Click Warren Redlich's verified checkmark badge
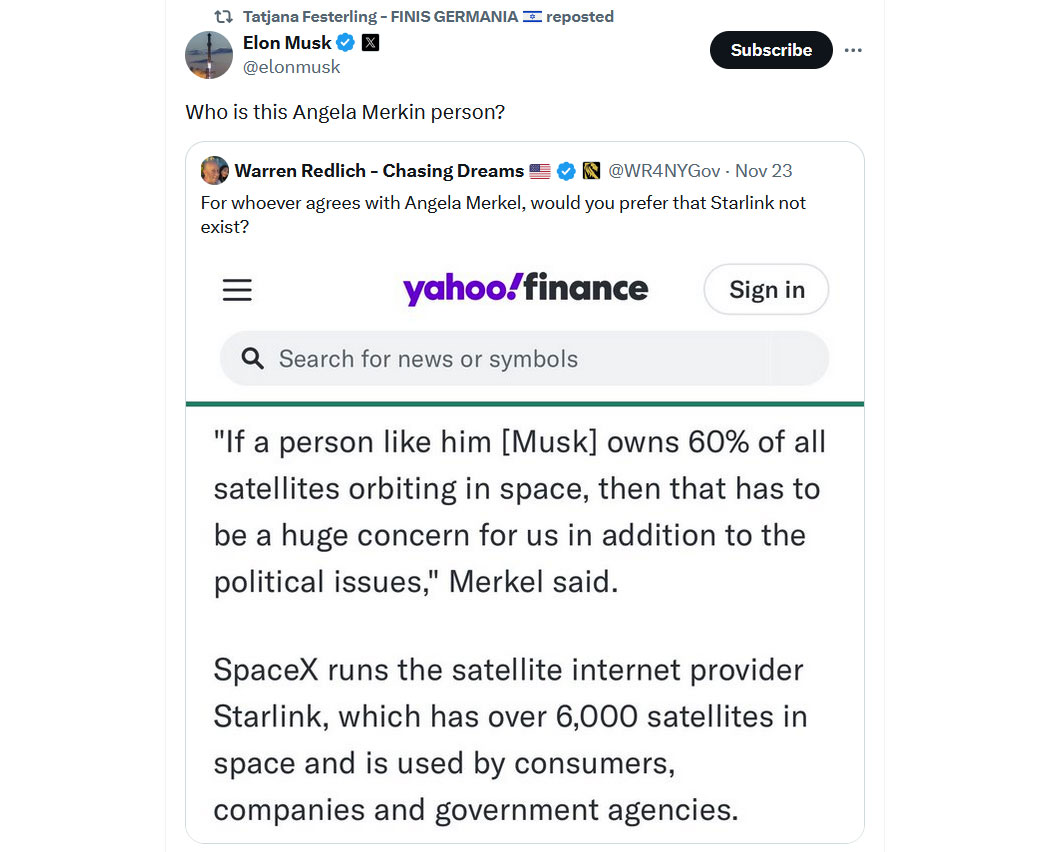The width and height of the screenshot is (1050, 852). [566, 171]
